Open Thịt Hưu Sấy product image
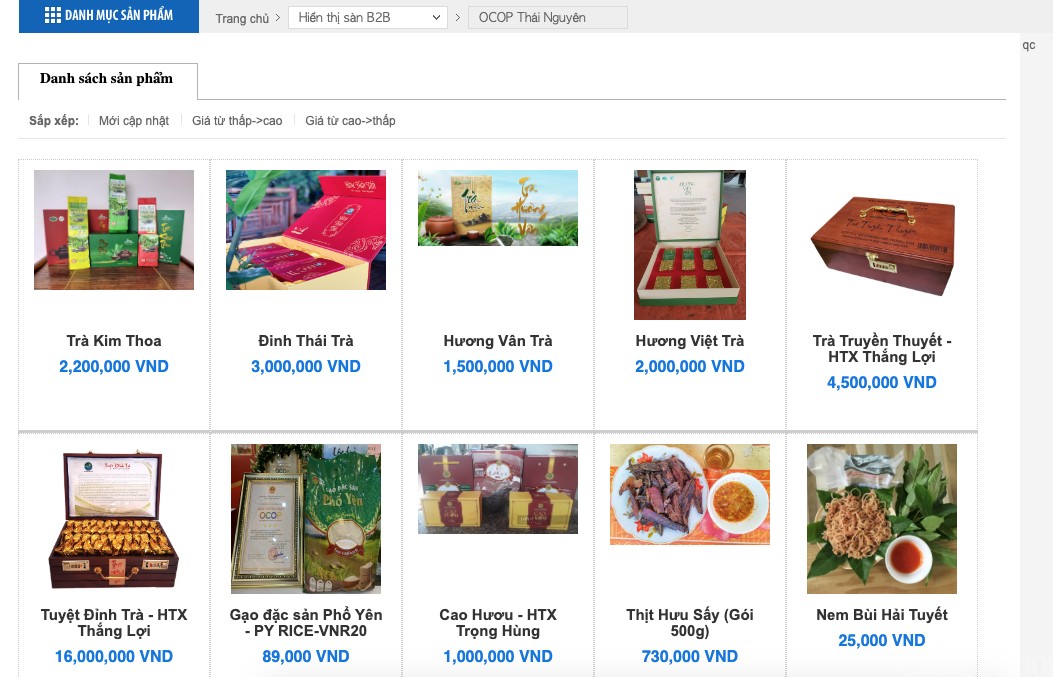 click(x=690, y=495)
